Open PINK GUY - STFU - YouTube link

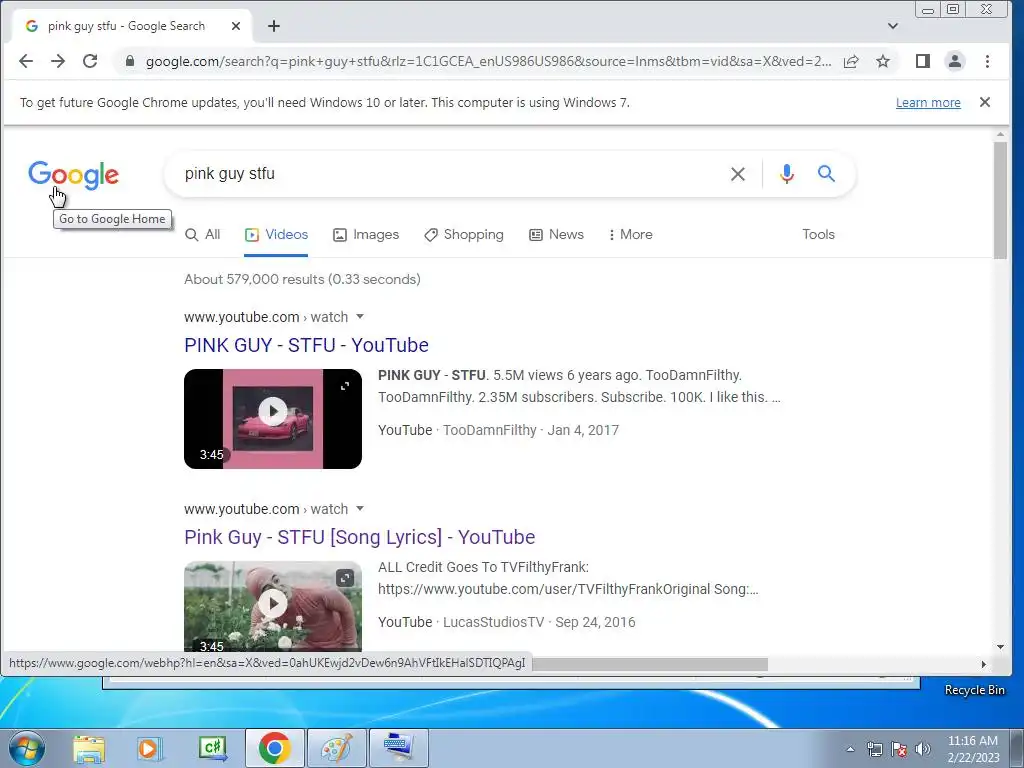tap(306, 345)
